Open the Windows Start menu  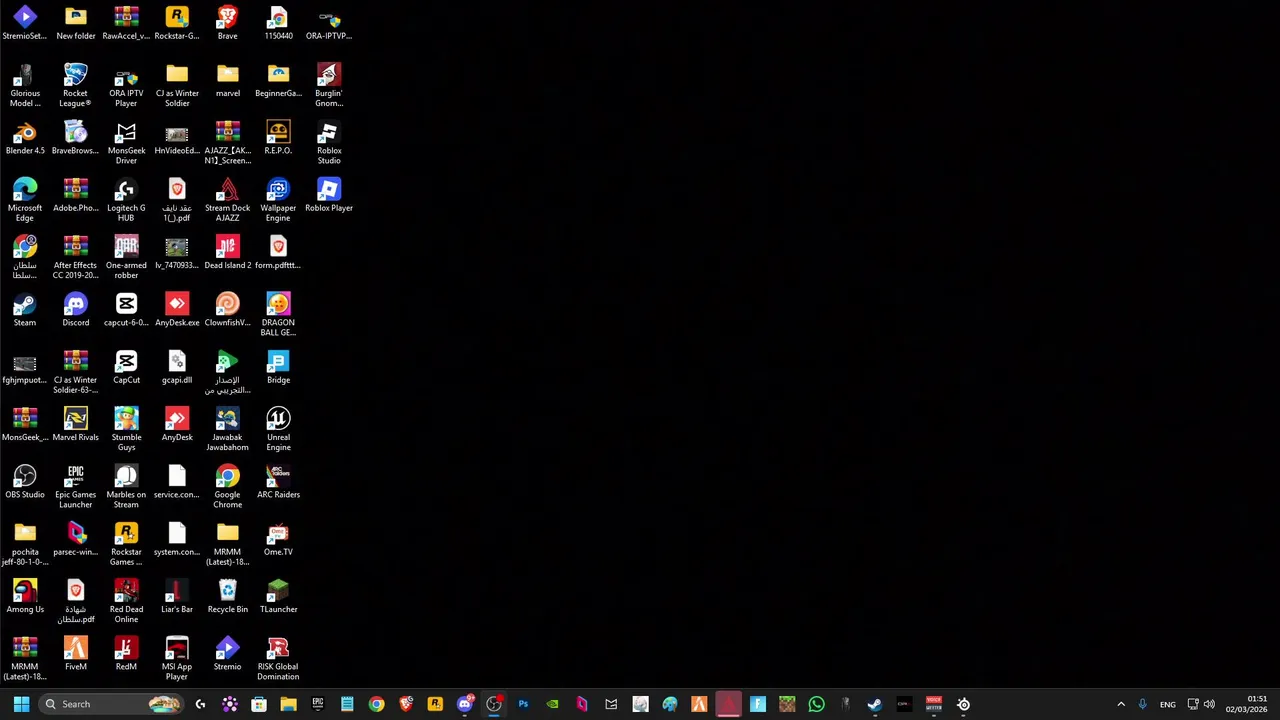21,704
